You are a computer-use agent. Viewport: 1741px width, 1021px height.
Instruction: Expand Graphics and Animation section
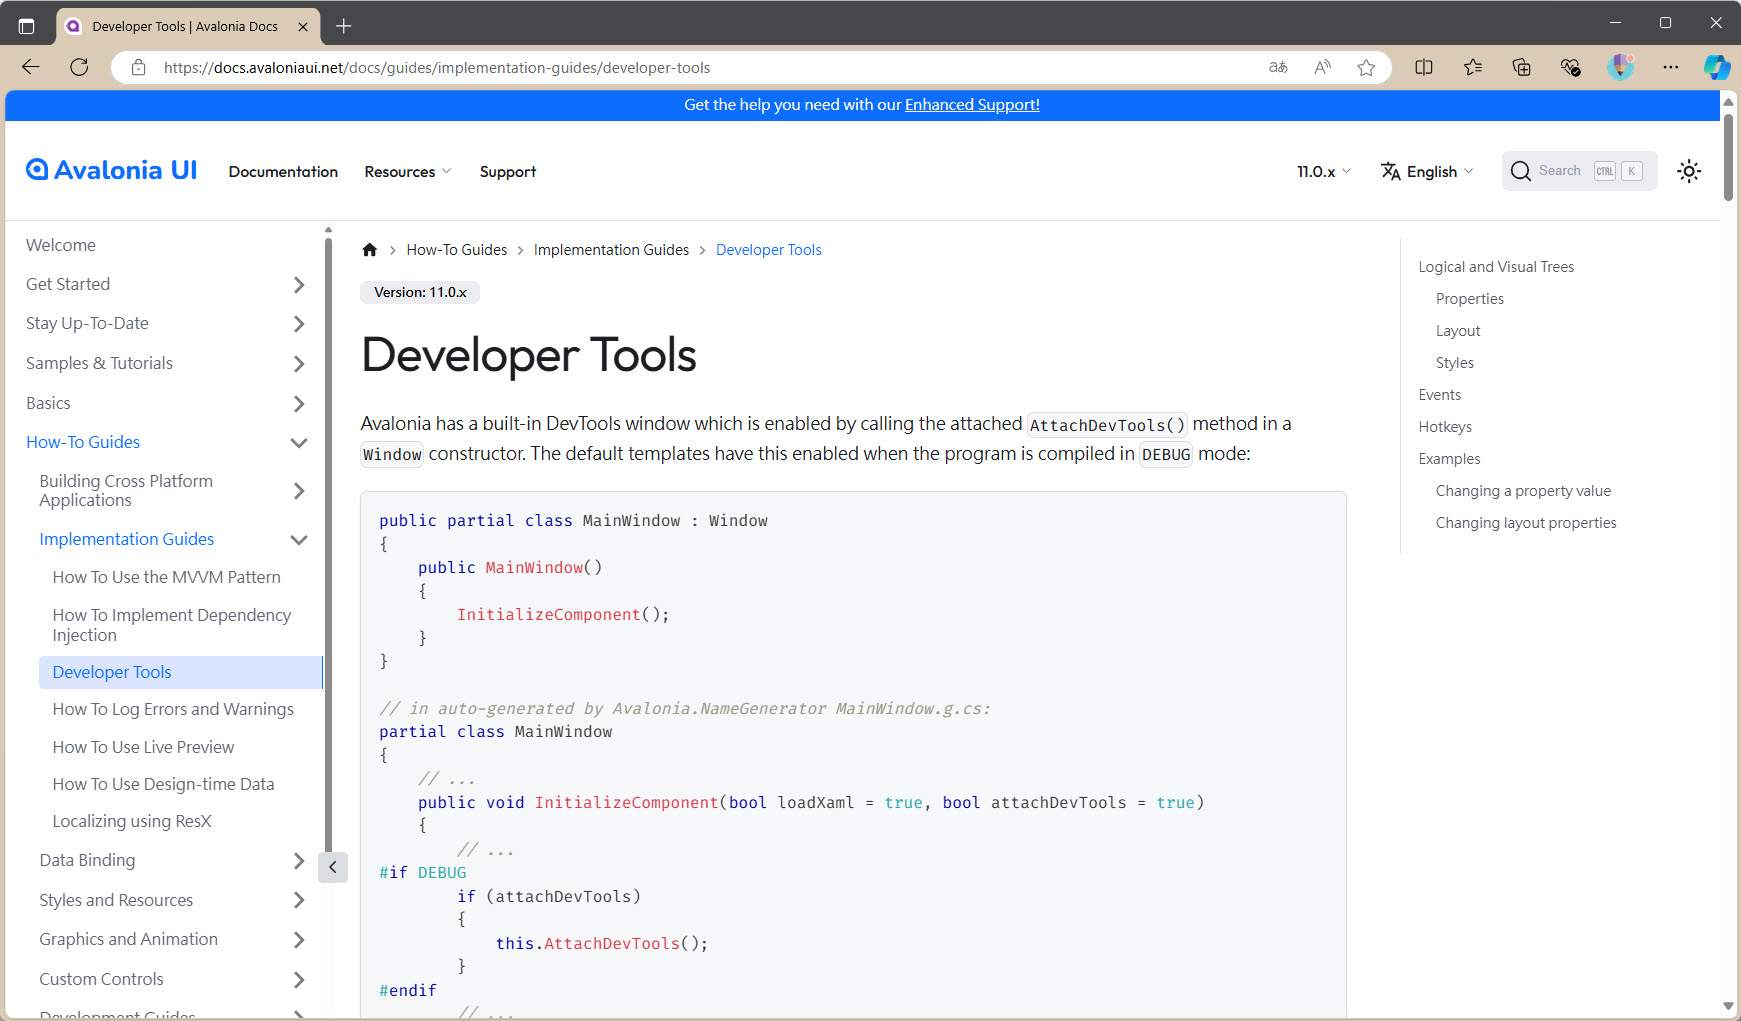[298, 940]
